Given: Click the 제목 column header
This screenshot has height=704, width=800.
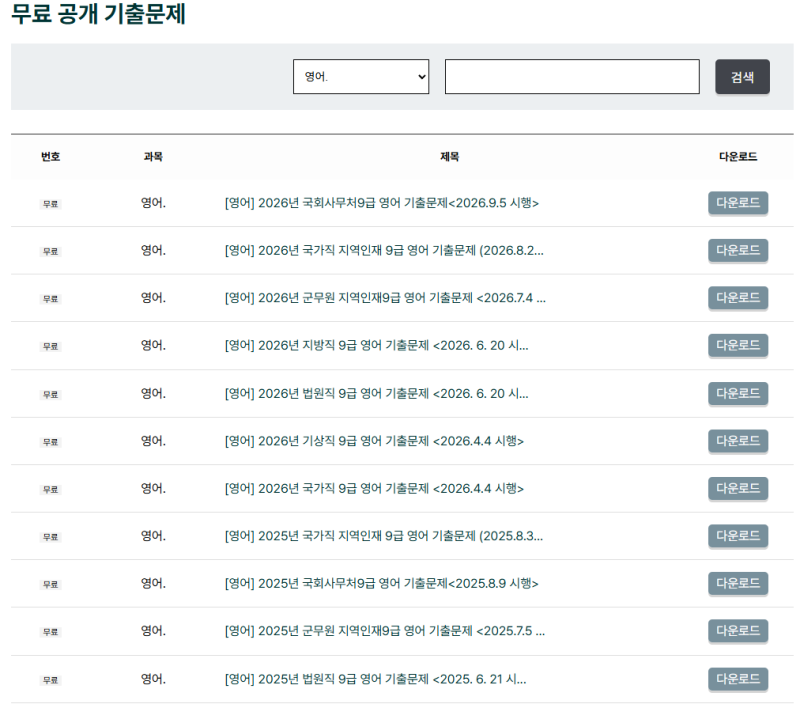Looking at the screenshot, I should (x=449, y=157).
